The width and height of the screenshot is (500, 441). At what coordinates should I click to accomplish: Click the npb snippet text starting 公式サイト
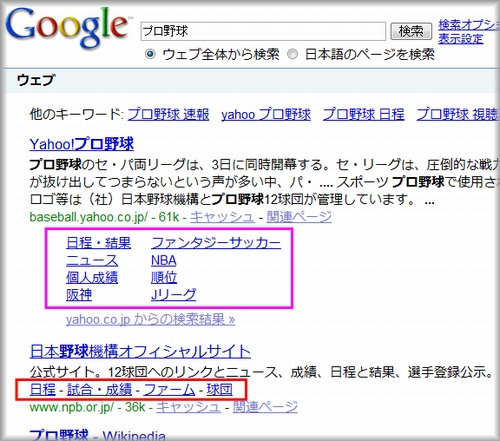261,372
